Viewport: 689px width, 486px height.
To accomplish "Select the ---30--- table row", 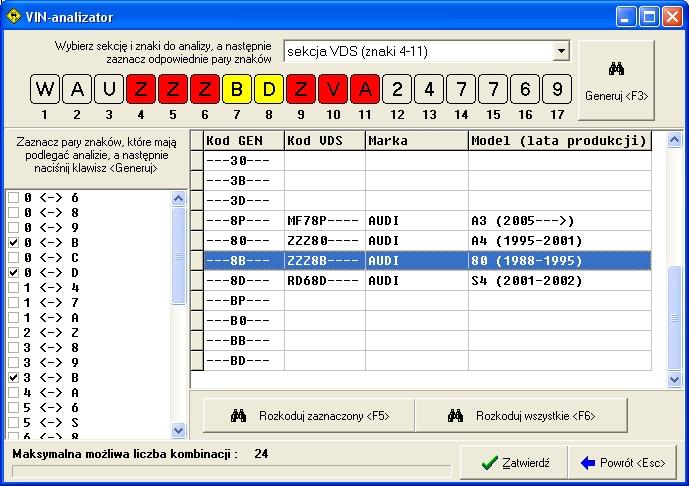I will pos(428,160).
